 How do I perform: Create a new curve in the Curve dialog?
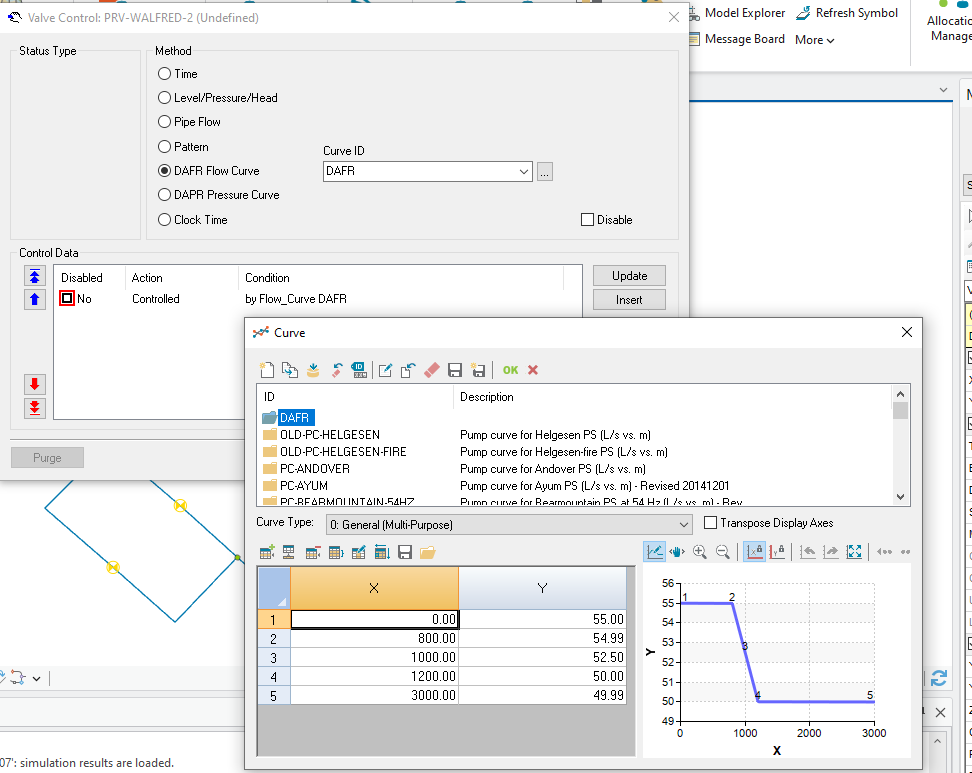(267, 370)
